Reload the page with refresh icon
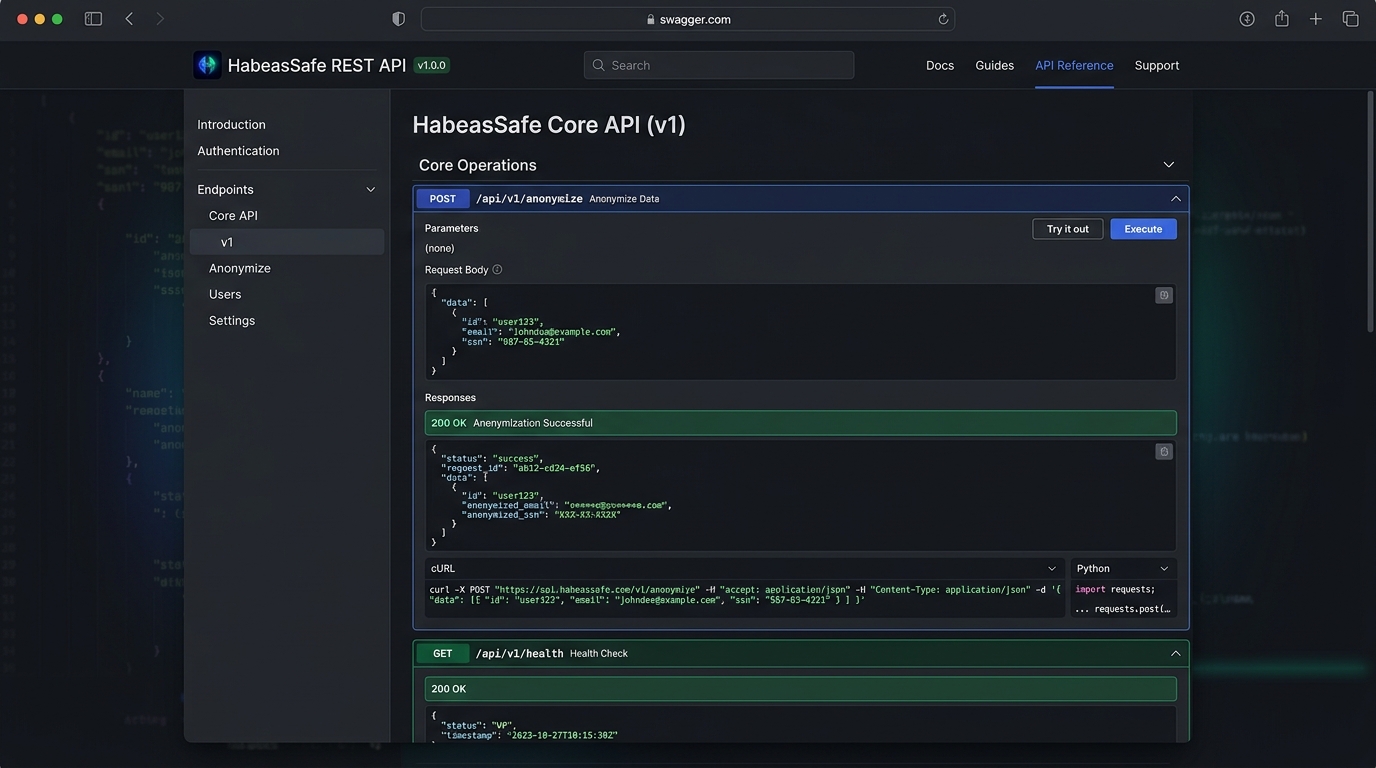 tap(942, 19)
